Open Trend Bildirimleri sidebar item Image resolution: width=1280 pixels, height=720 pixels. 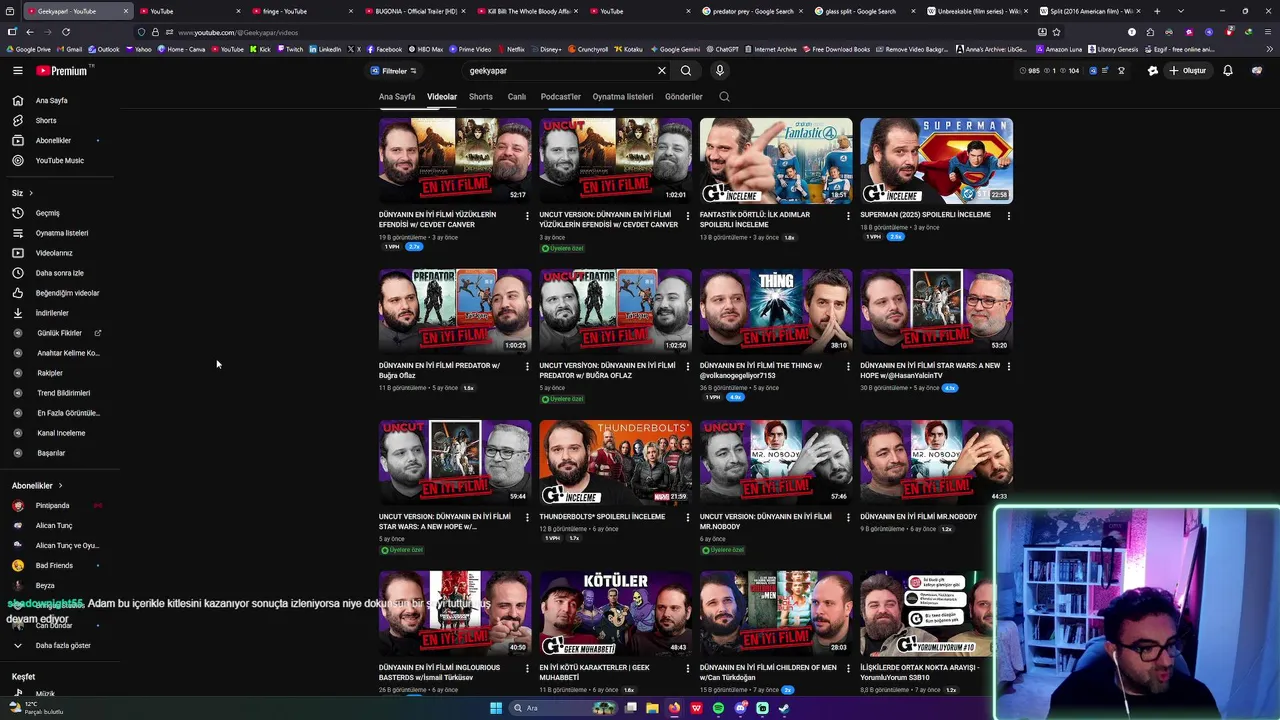point(63,393)
